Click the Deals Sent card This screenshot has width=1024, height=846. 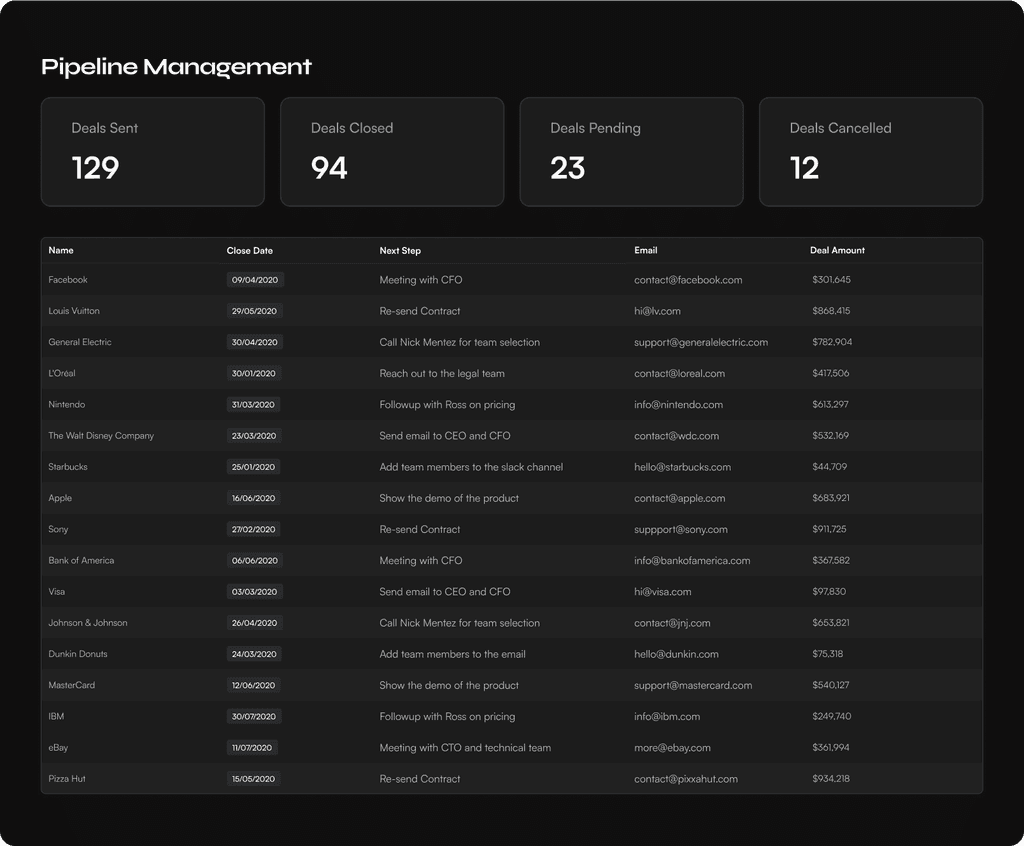pyautogui.click(x=152, y=152)
